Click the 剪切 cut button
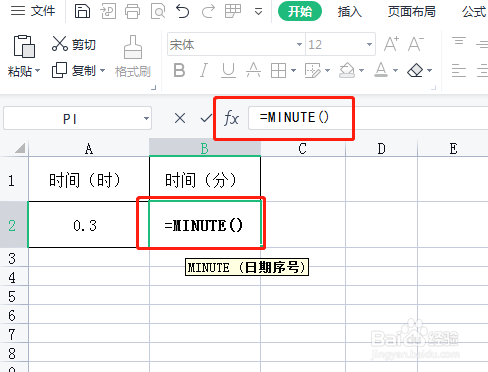This screenshot has width=488, height=372. click(74, 44)
